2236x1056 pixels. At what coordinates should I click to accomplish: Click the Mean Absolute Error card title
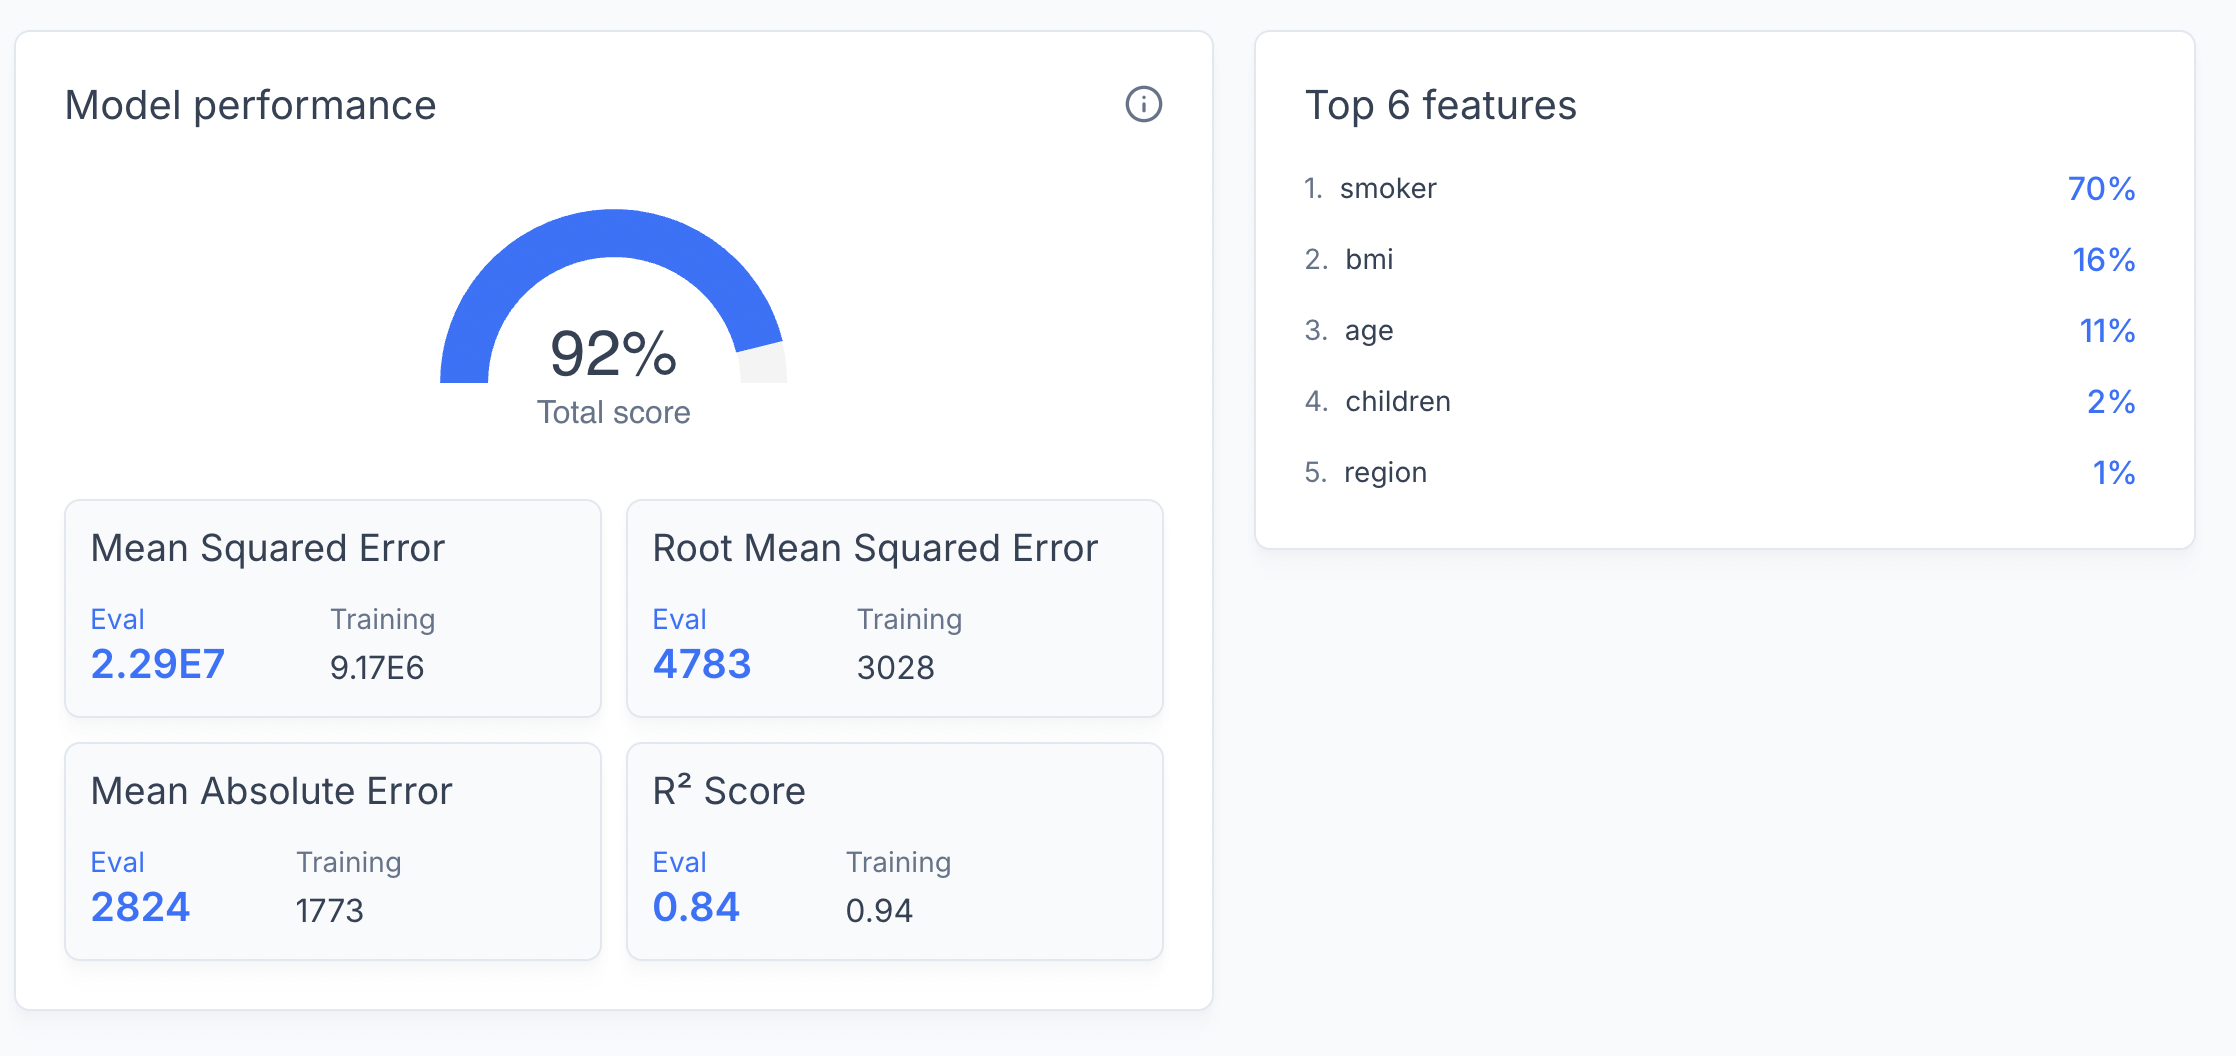(x=272, y=791)
